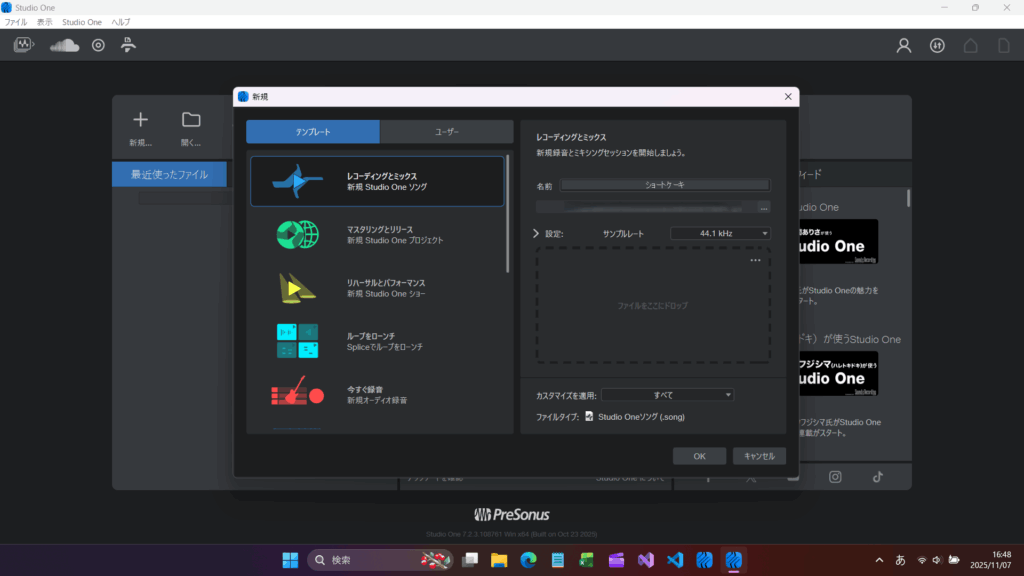Confirm the dialog with OK
The width and height of the screenshot is (1024, 576).
(x=699, y=456)
